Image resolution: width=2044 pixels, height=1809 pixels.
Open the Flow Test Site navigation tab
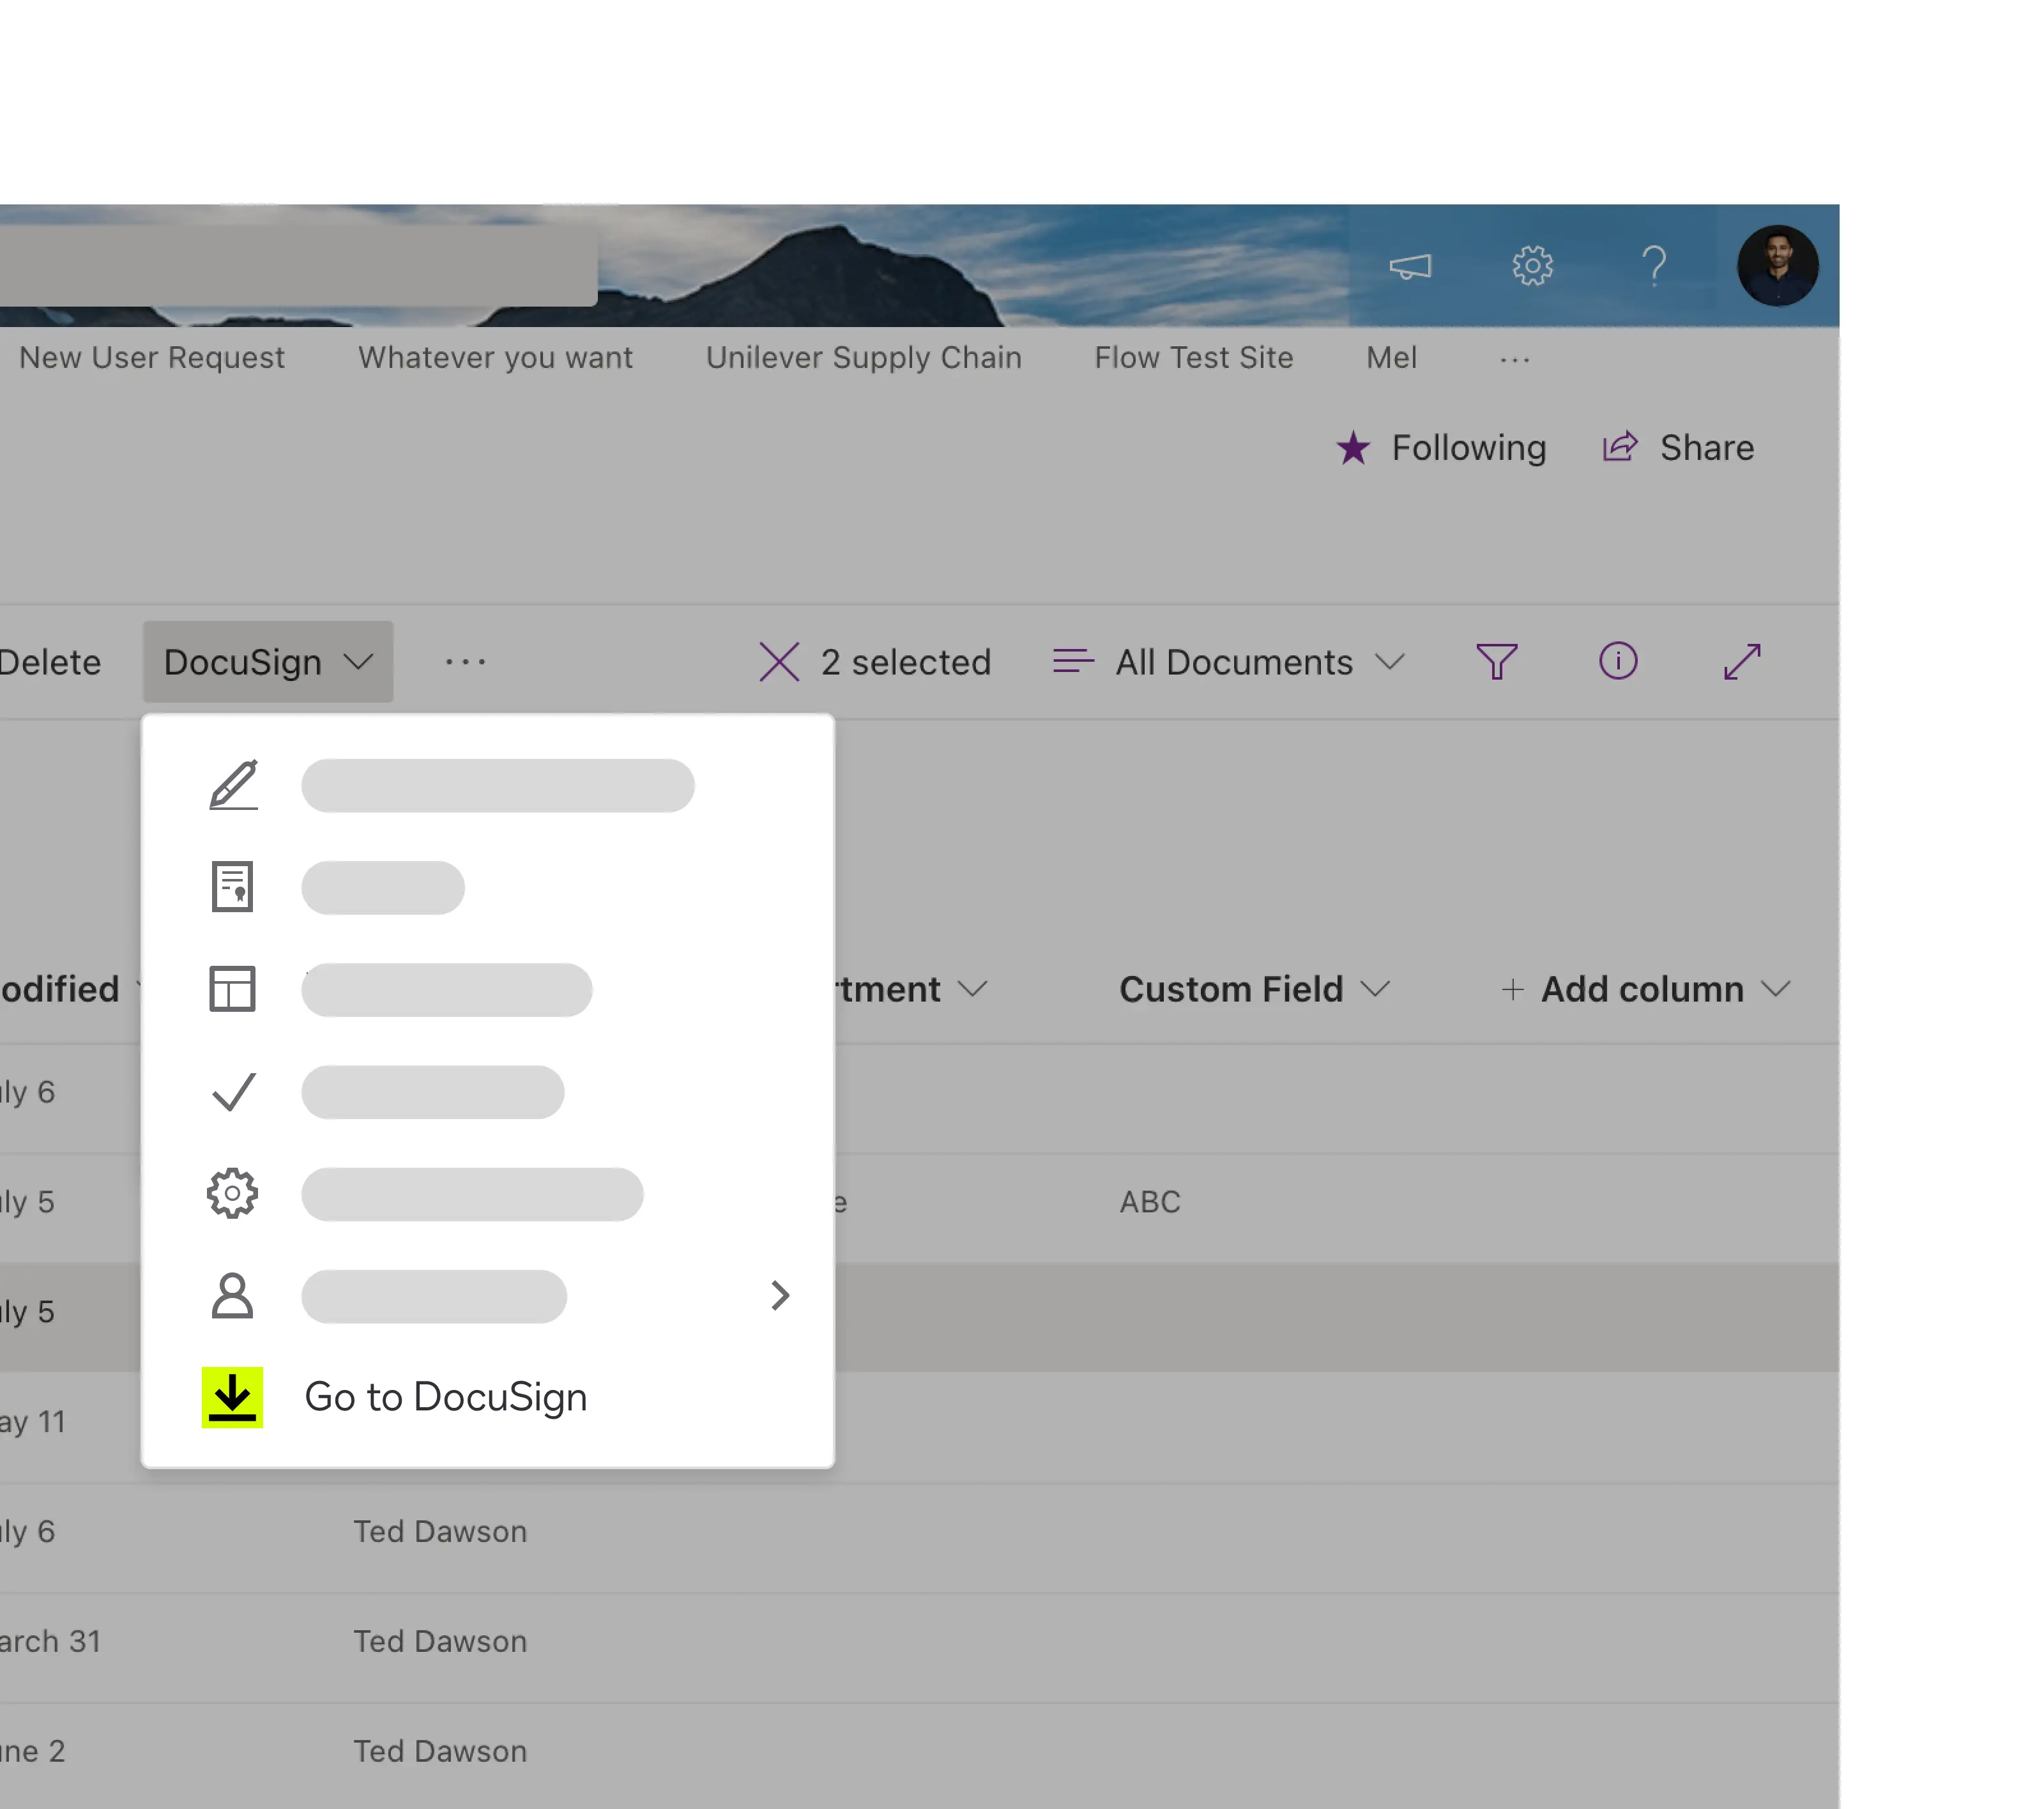coord(1193,357)
